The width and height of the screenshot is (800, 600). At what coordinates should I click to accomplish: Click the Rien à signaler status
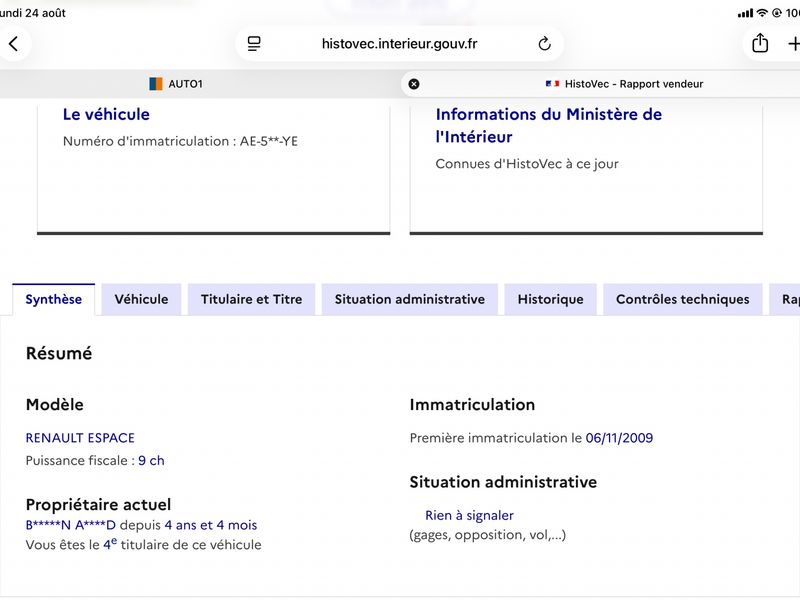point(469,516)
